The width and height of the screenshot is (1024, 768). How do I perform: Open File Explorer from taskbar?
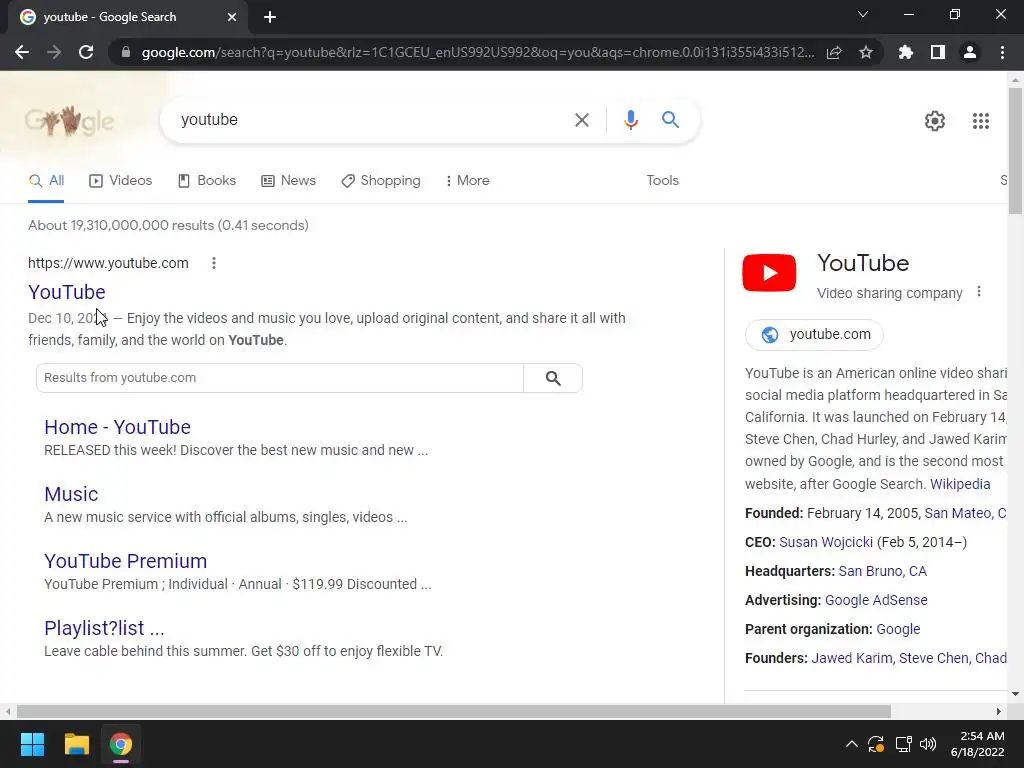[76, 744]
